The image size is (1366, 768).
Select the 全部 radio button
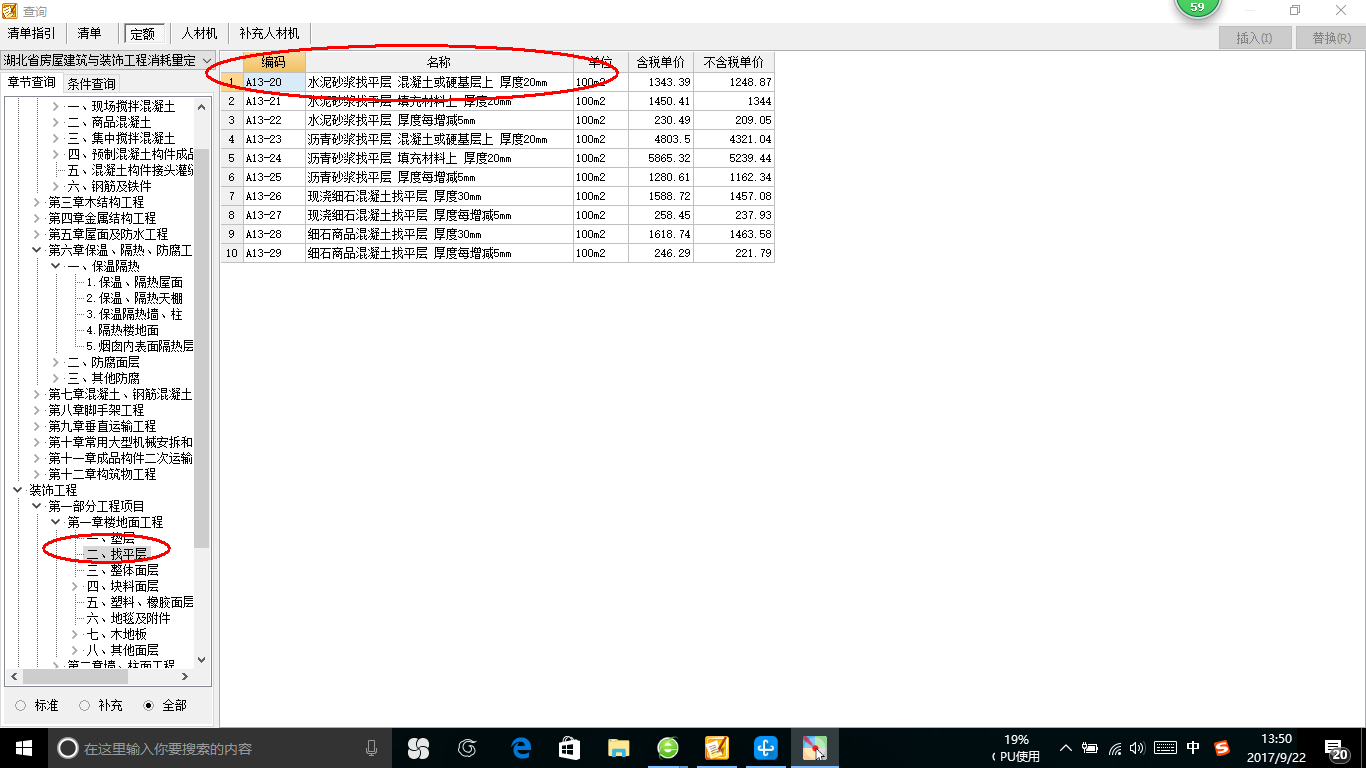pyautogui.click(x=149, y=705)
